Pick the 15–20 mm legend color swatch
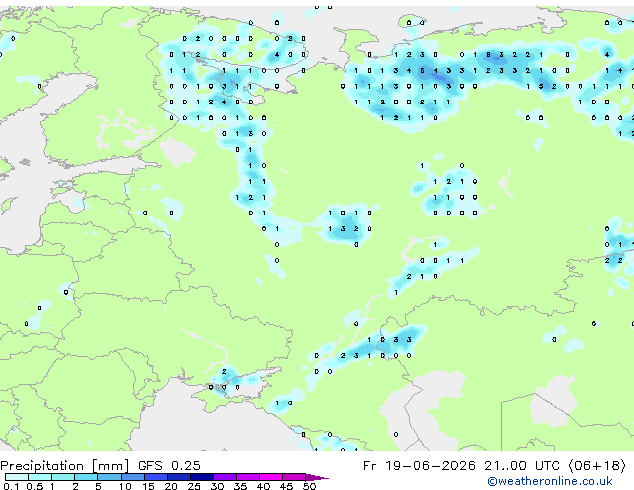 (156, 477)
